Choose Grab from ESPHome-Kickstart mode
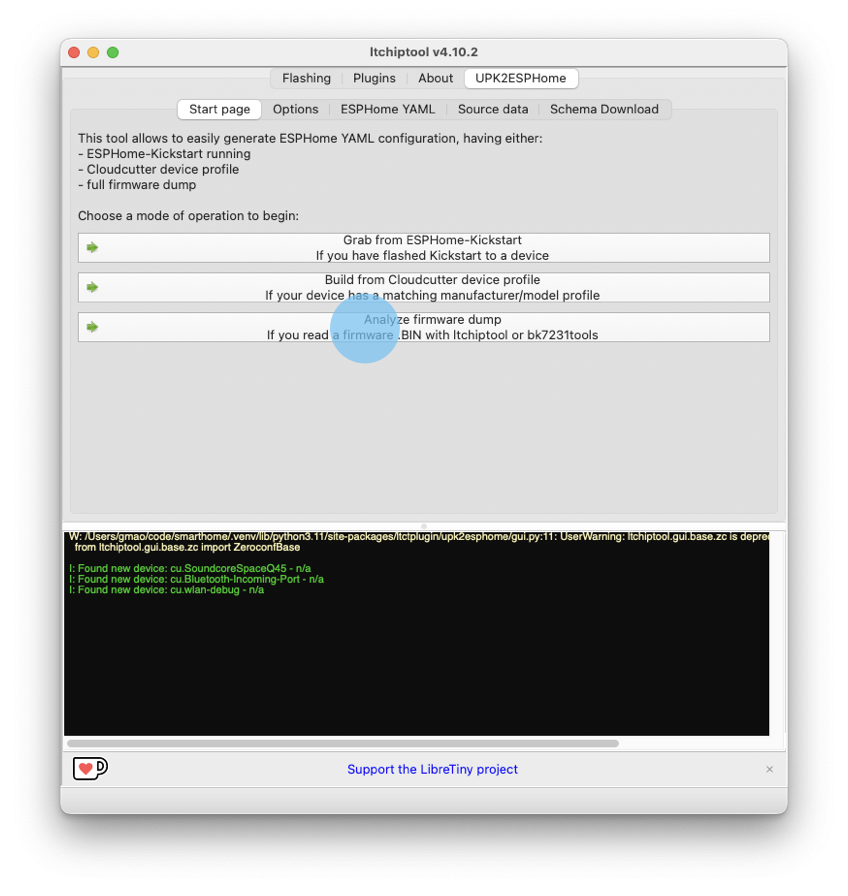 (x=423, y=247)
